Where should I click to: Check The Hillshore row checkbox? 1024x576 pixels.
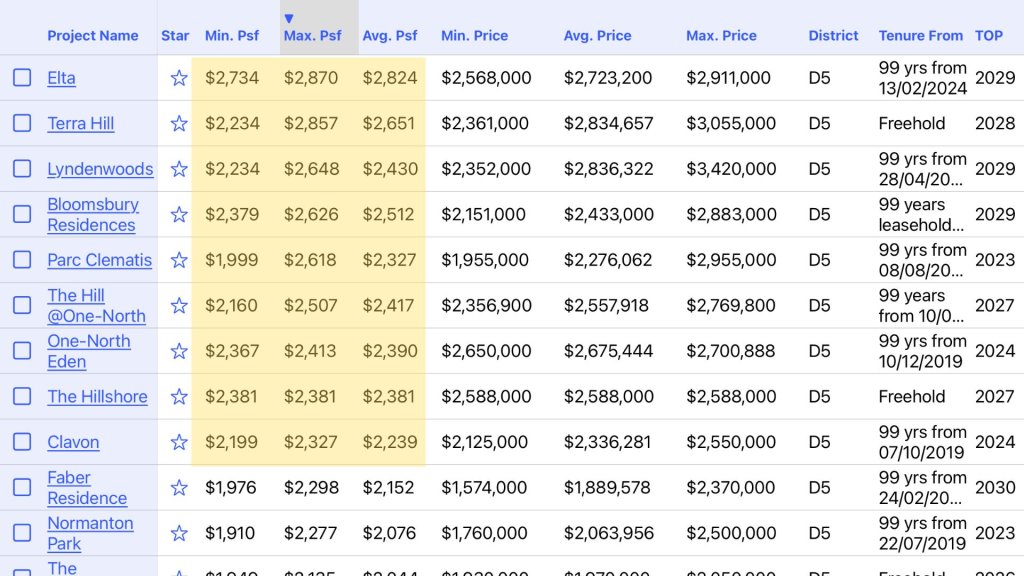click(x=22, y=396)
